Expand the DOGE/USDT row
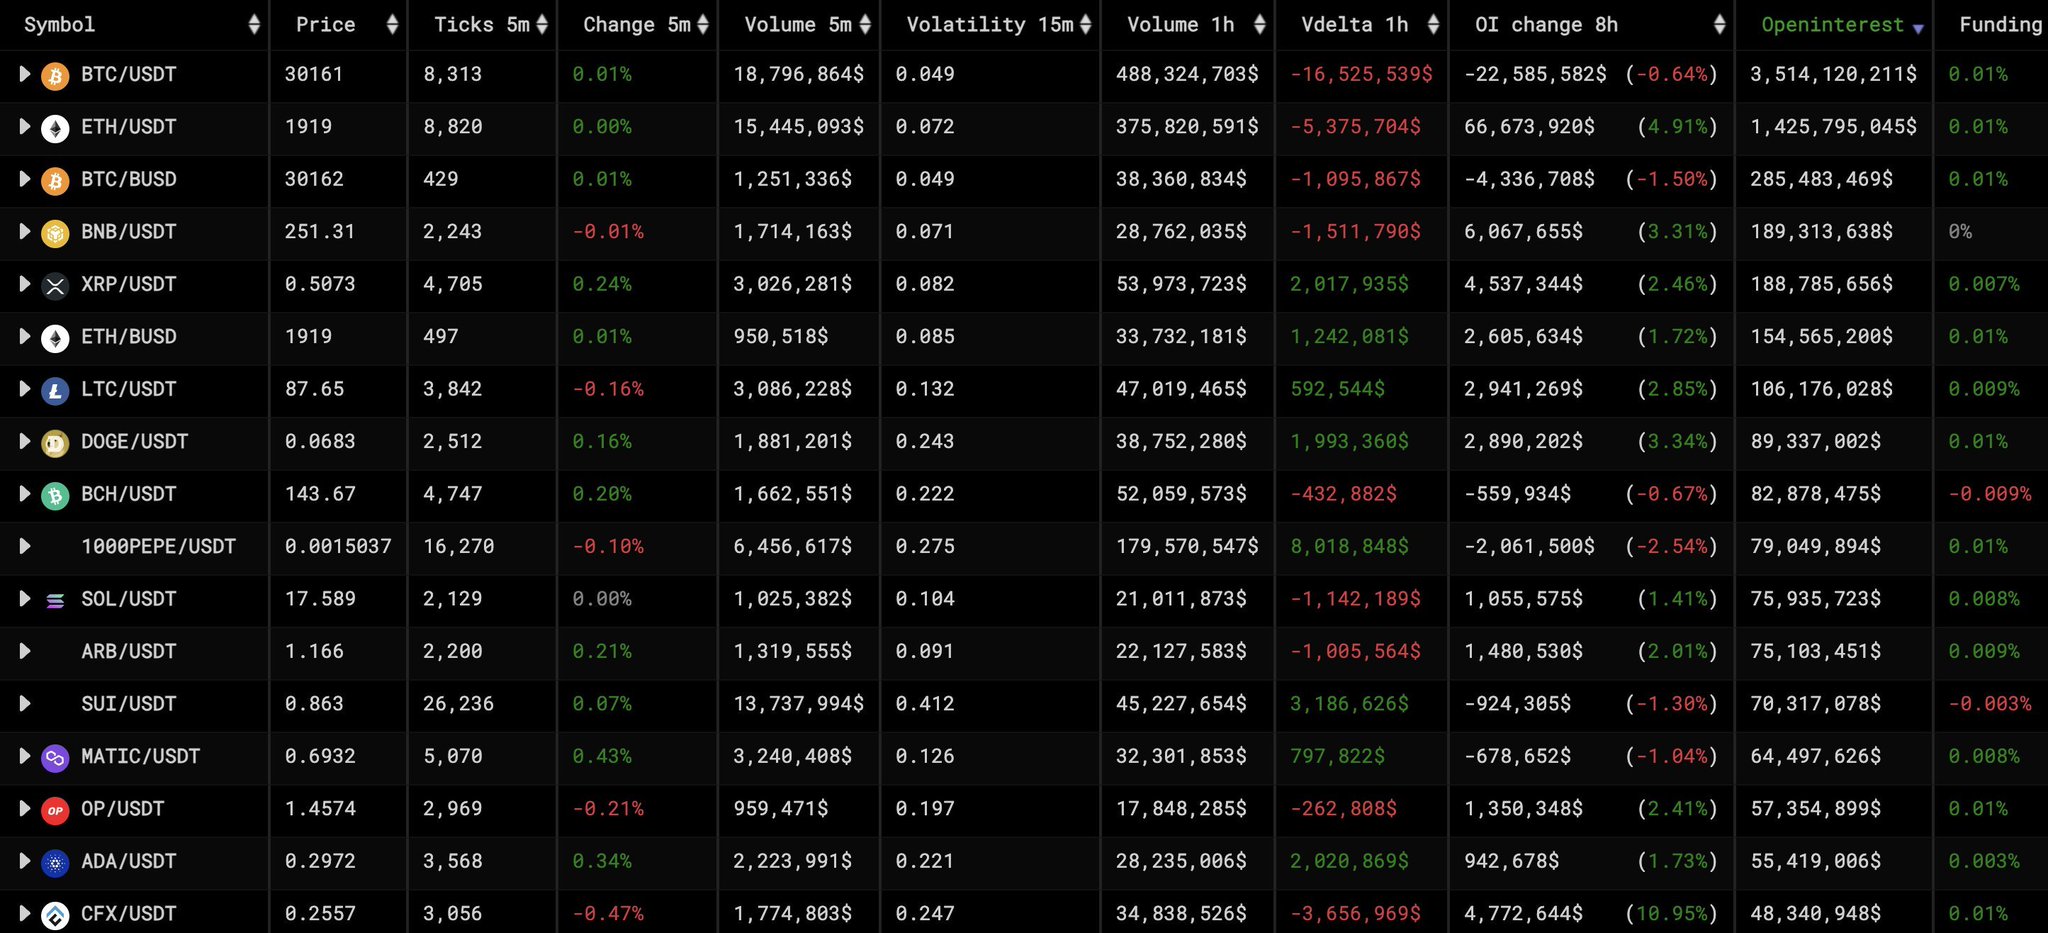2048x933 pixels. click(25, 441)
